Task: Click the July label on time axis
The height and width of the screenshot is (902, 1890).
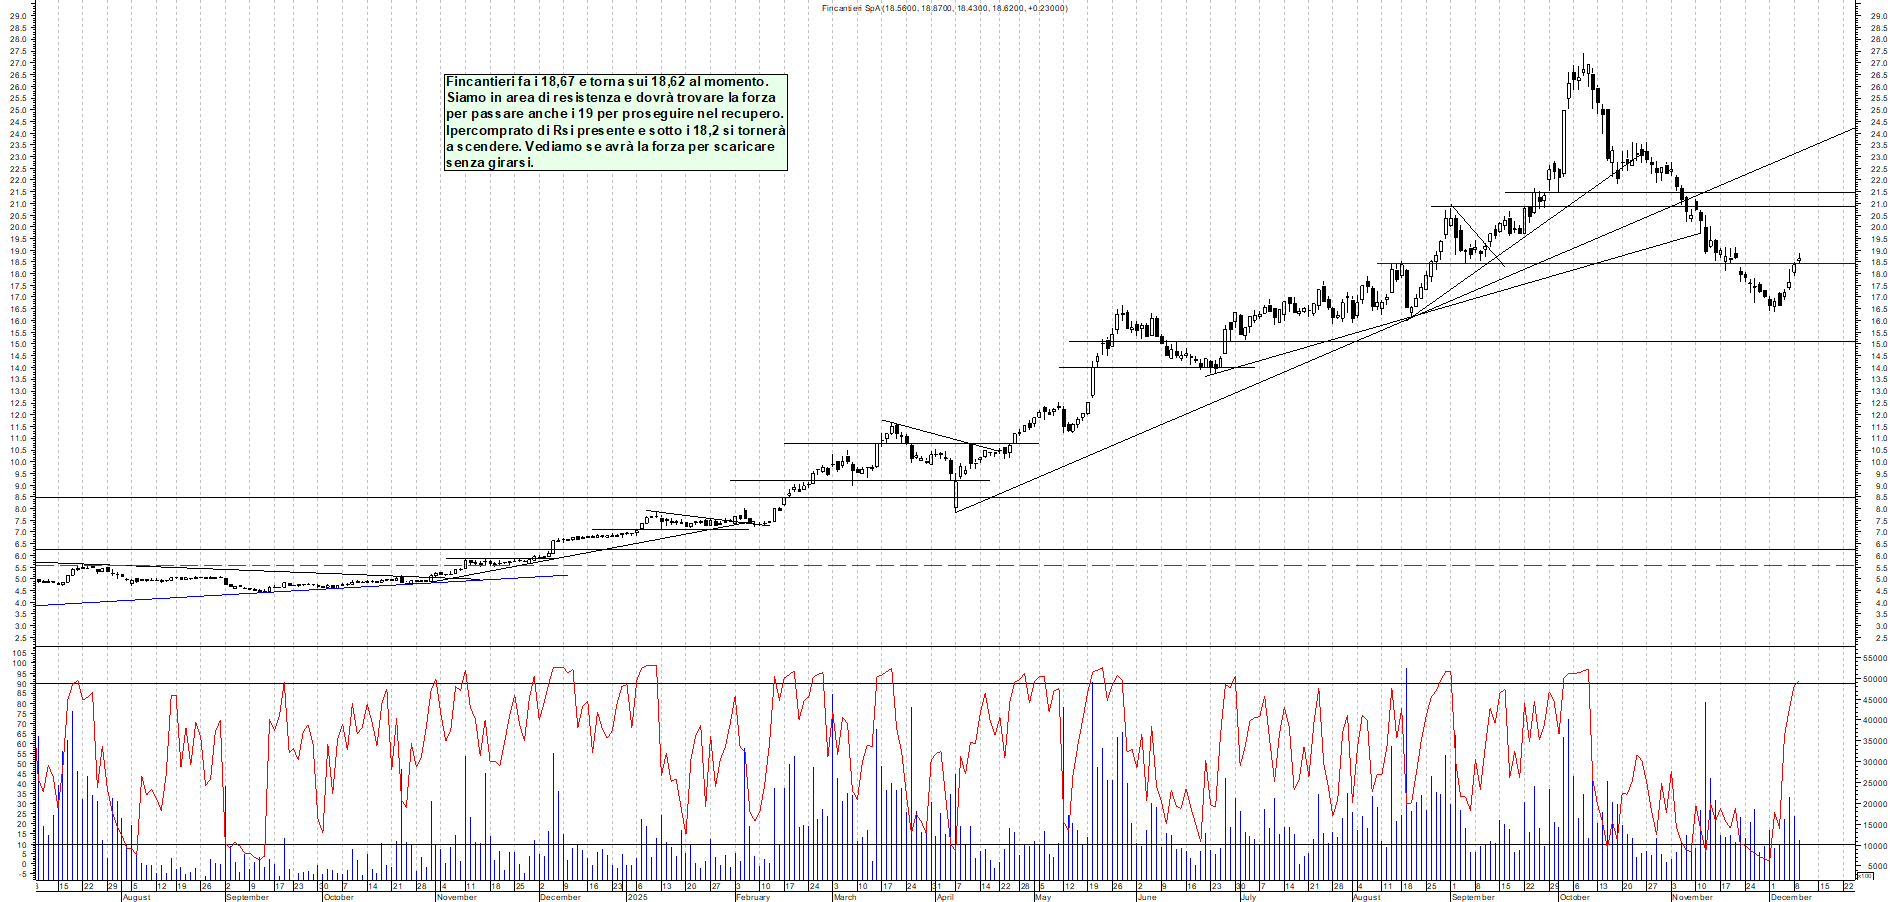Action: click(1248, 897)
